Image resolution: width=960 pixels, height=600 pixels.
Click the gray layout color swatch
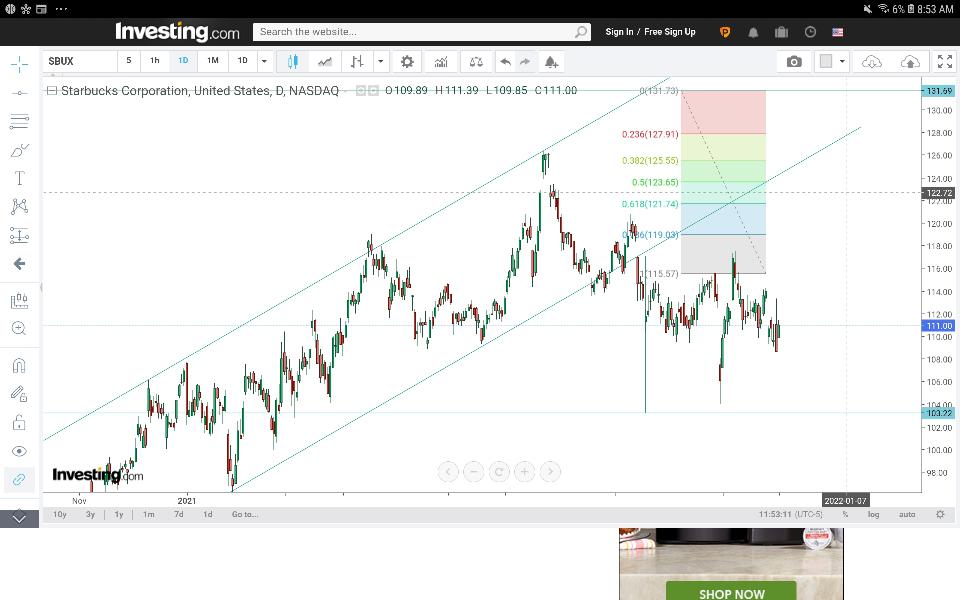[x=826, y=61]
